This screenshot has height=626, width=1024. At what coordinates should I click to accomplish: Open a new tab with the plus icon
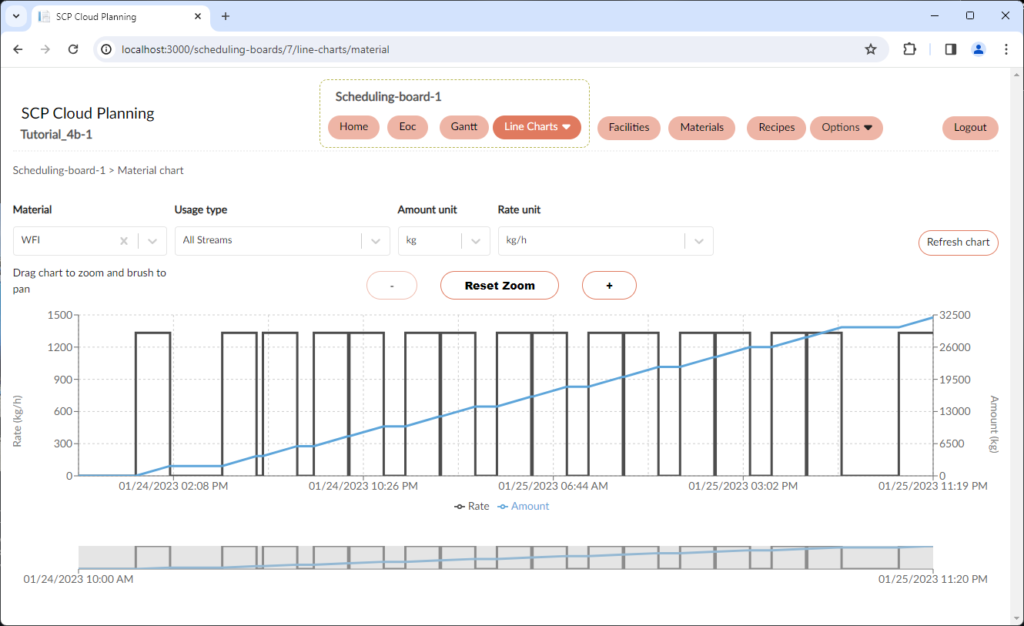[x=226, y=16]
